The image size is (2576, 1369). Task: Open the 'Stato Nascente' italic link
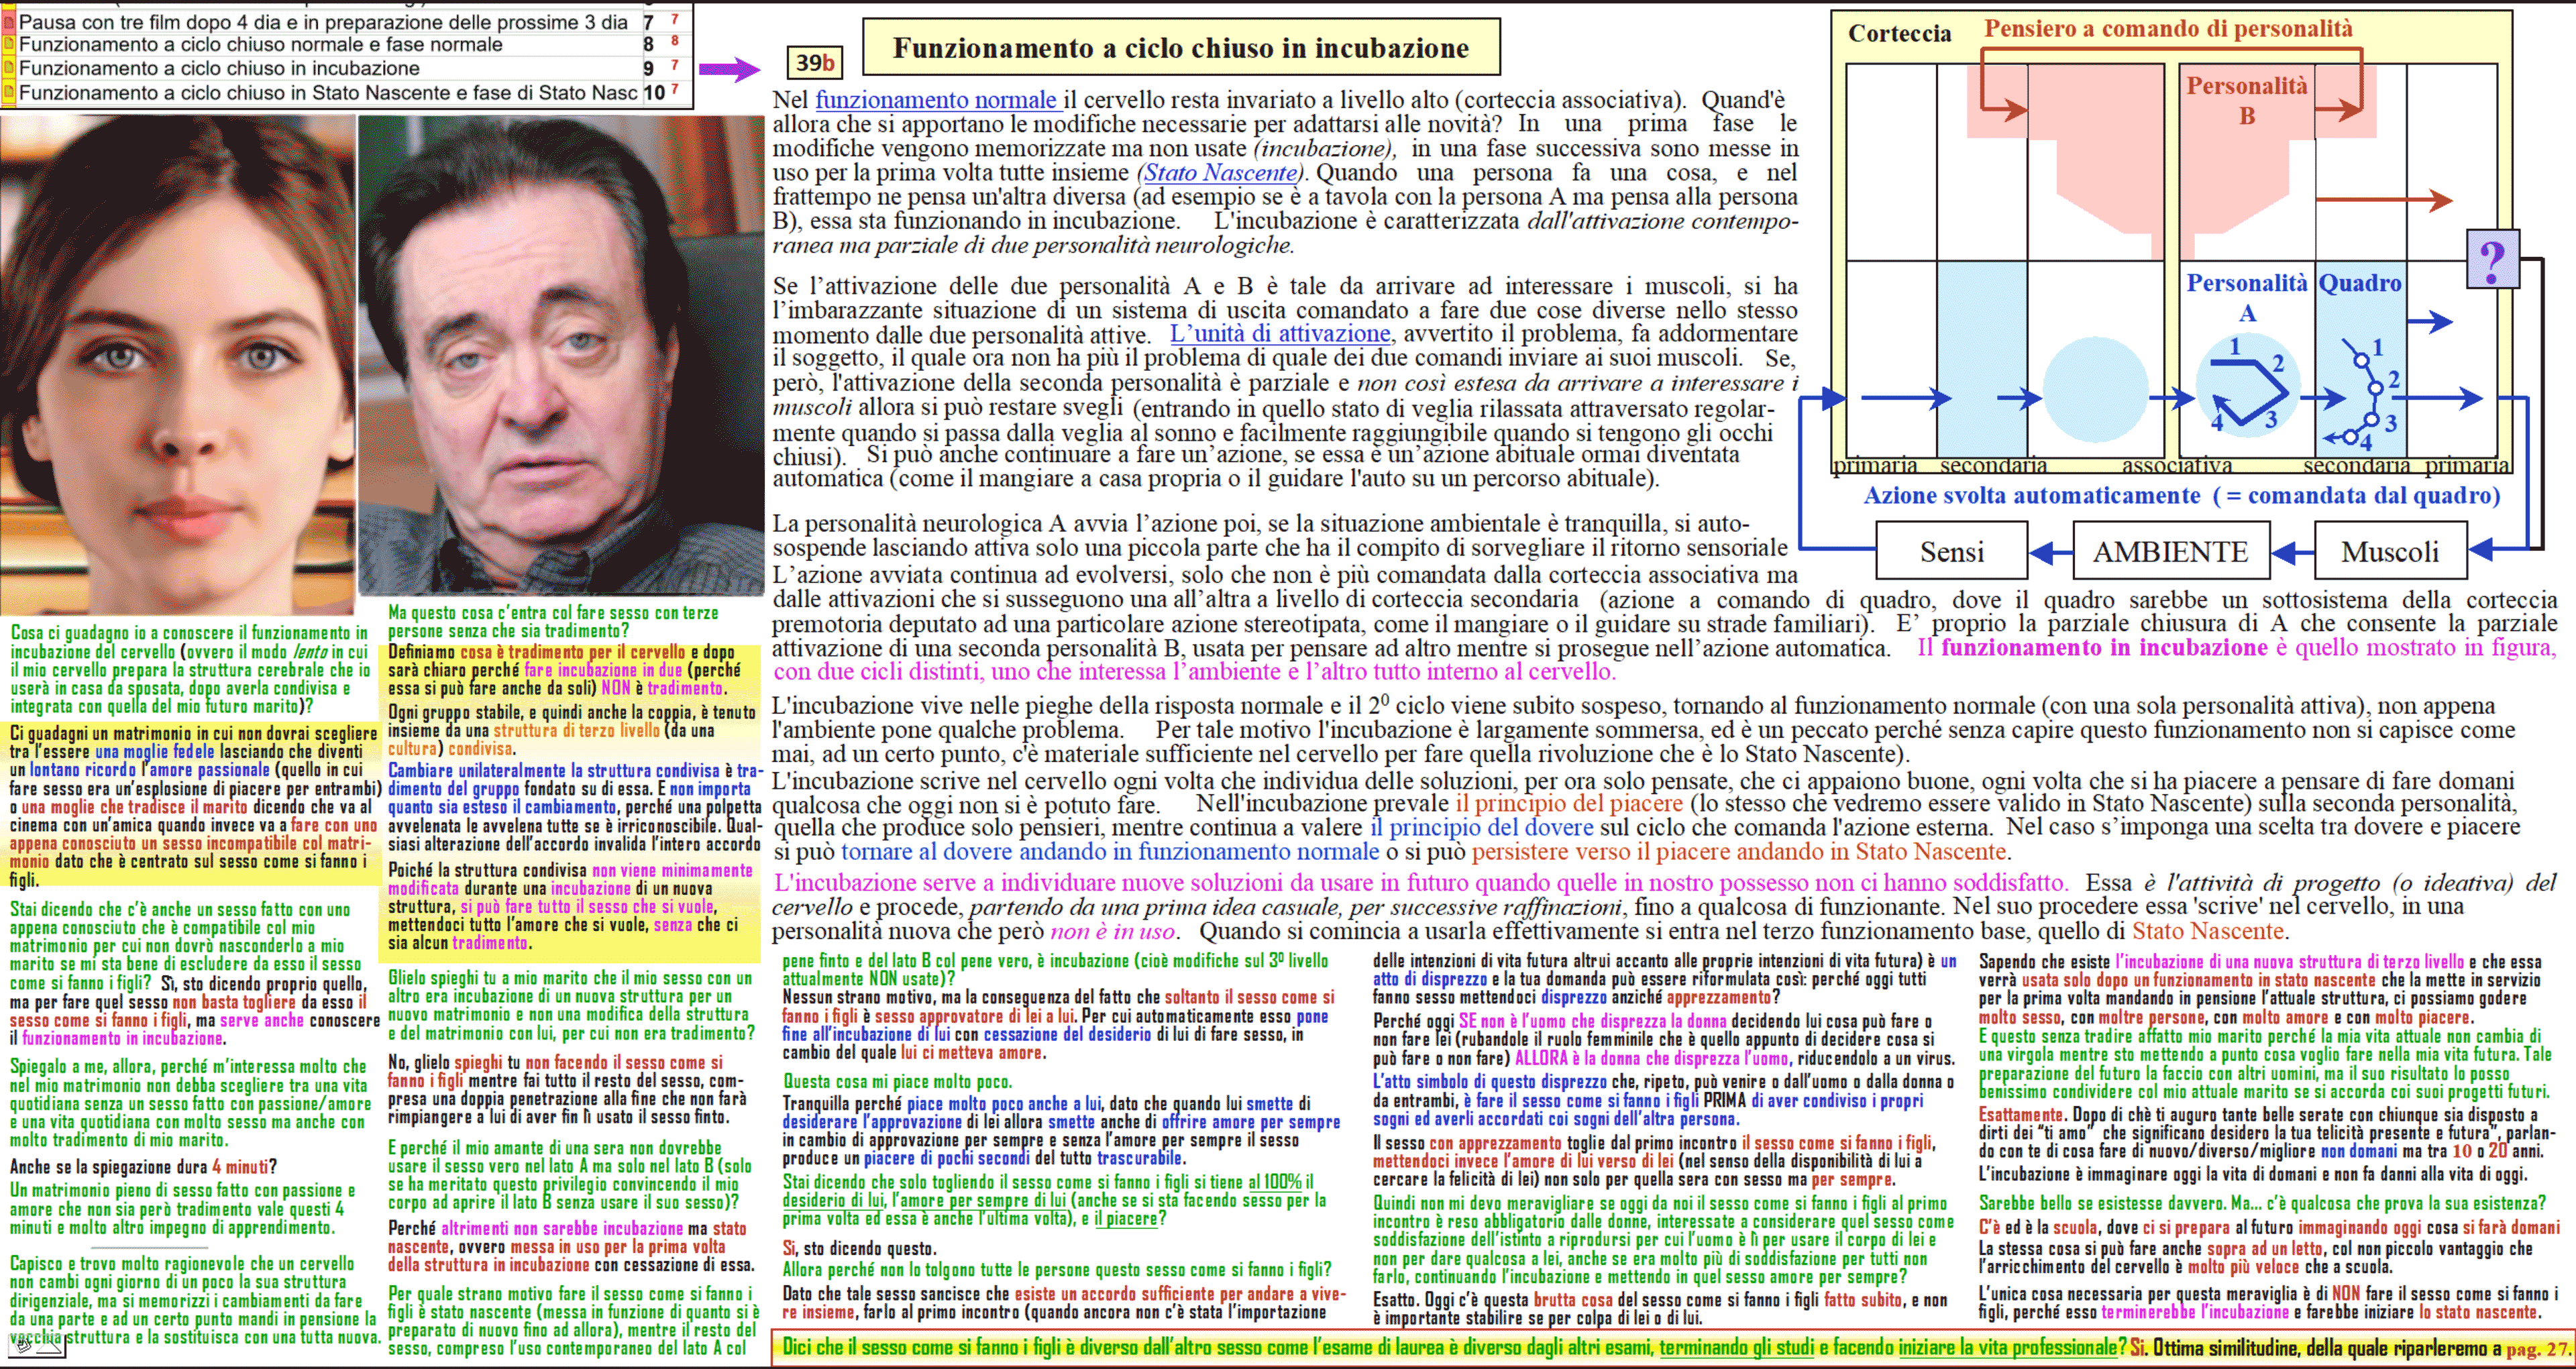pos(1220,172)
